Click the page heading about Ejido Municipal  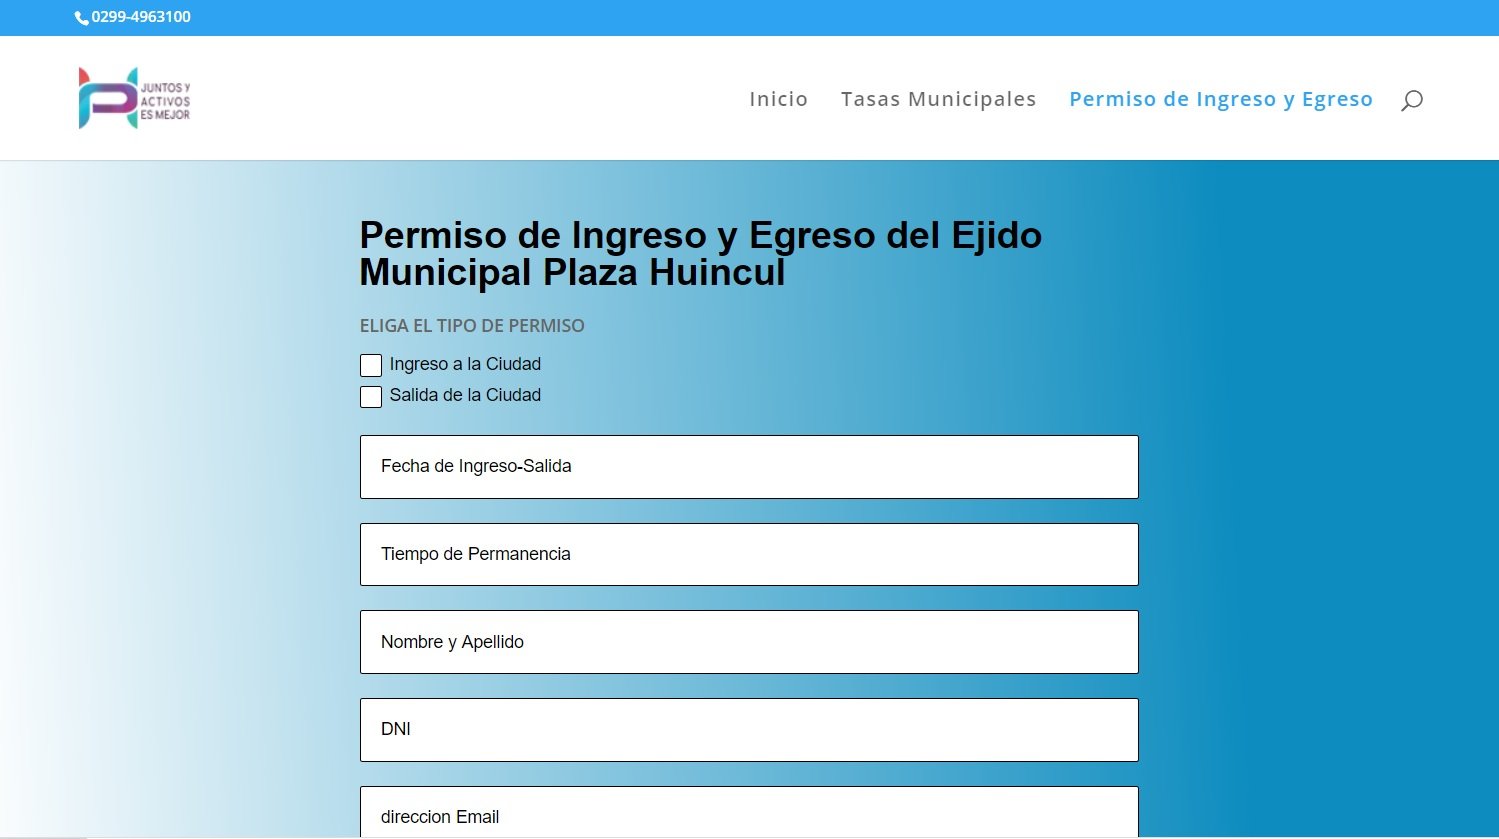point(700,254)
